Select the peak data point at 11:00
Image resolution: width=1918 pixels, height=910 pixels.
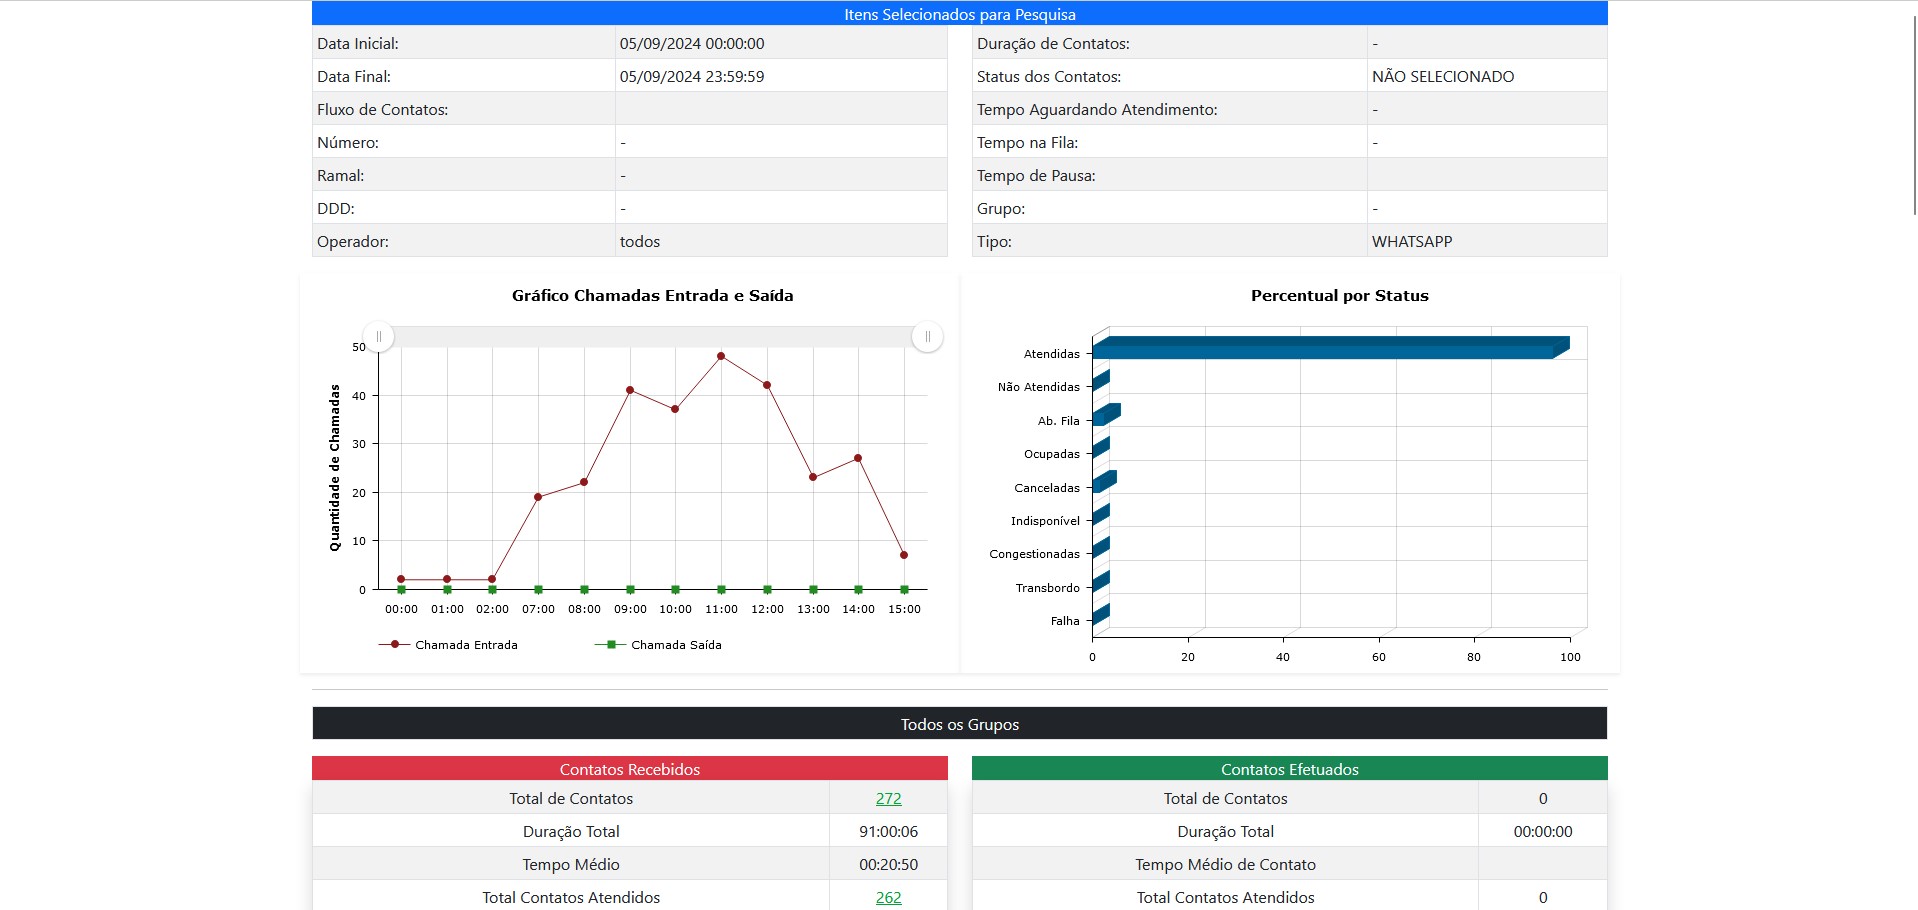(721, 356)
